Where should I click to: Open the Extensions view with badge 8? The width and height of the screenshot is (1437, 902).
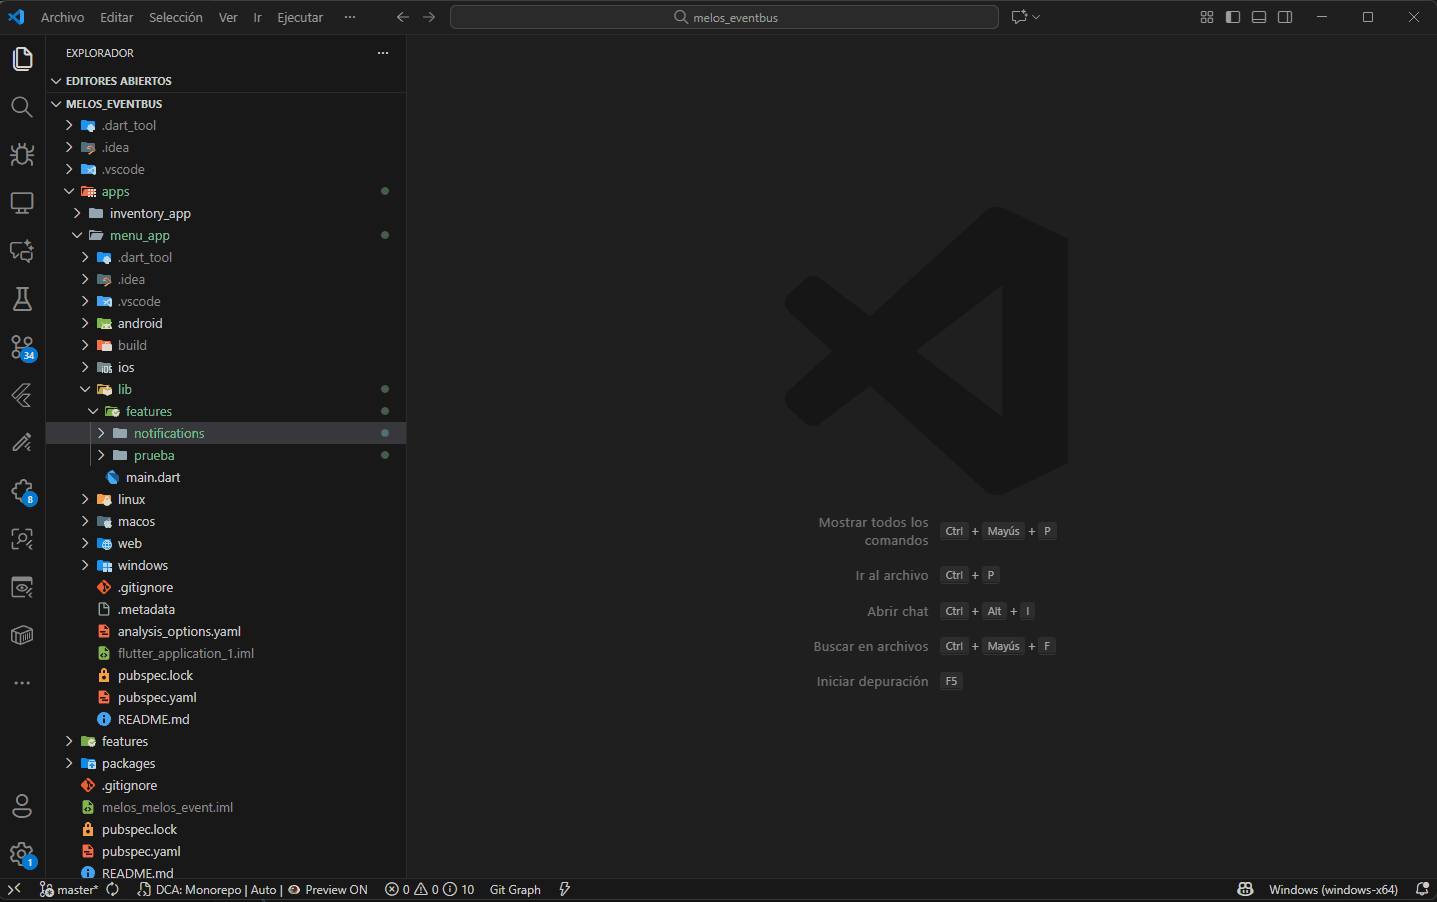click(22, 491)
